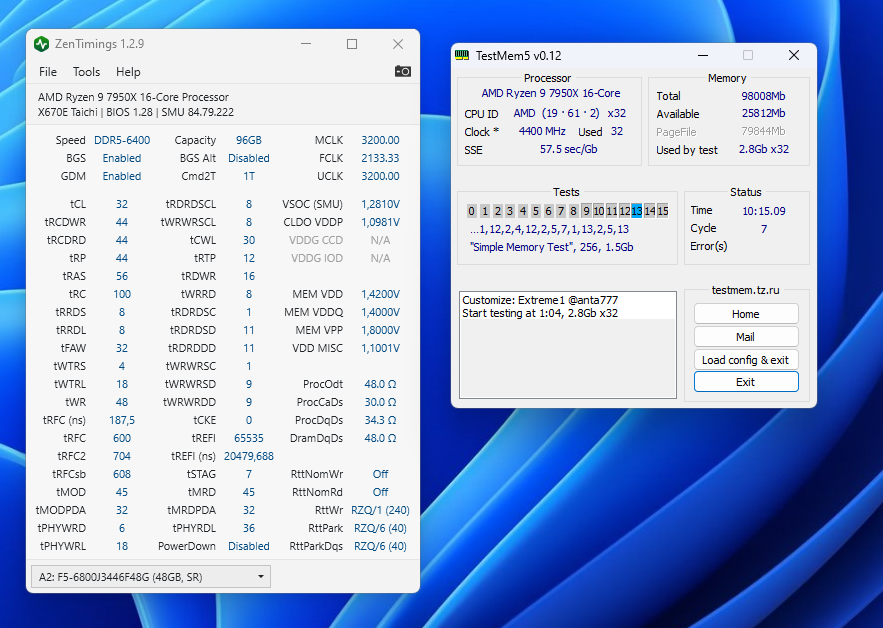Select test box 4 in Tests group
The image size is (883, 628).
pyautogui.click(x=523, y=211)
